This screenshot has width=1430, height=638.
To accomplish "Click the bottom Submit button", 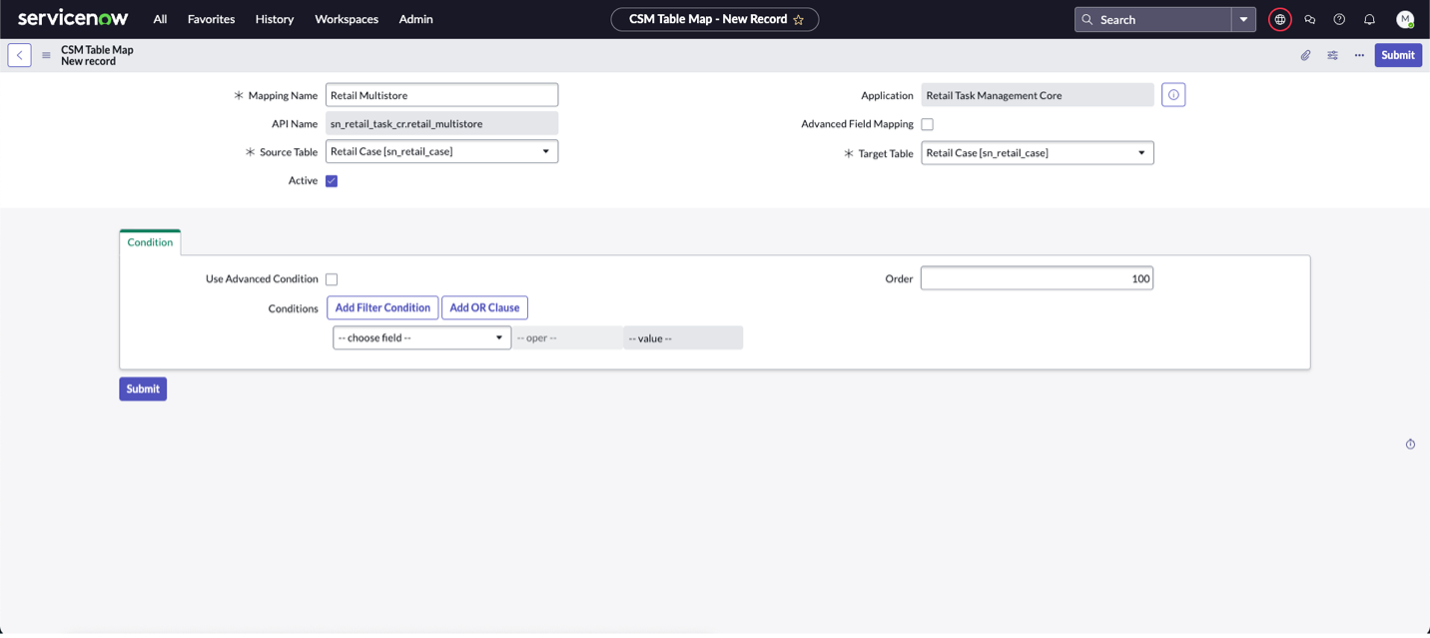I will pos(143,389).
